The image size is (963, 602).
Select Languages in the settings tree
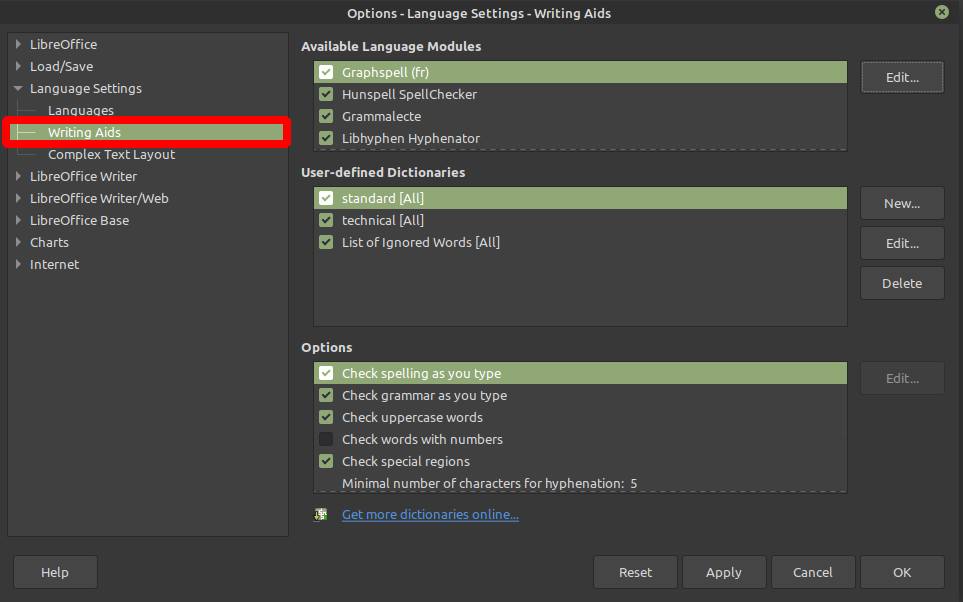pyautogui.click(x=81, y=111)
